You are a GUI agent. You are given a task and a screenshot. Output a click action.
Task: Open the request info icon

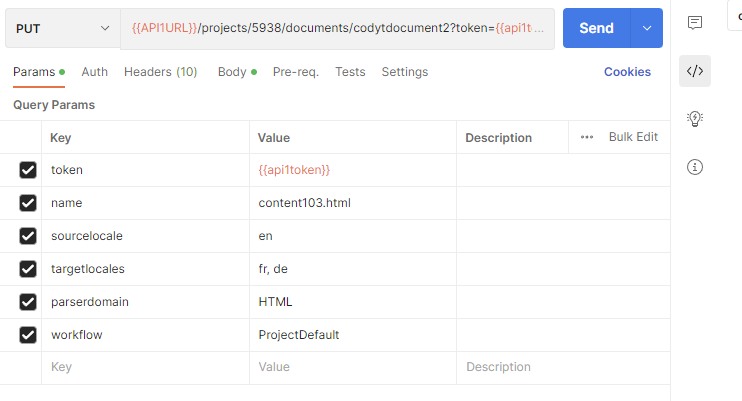point(695,166)
